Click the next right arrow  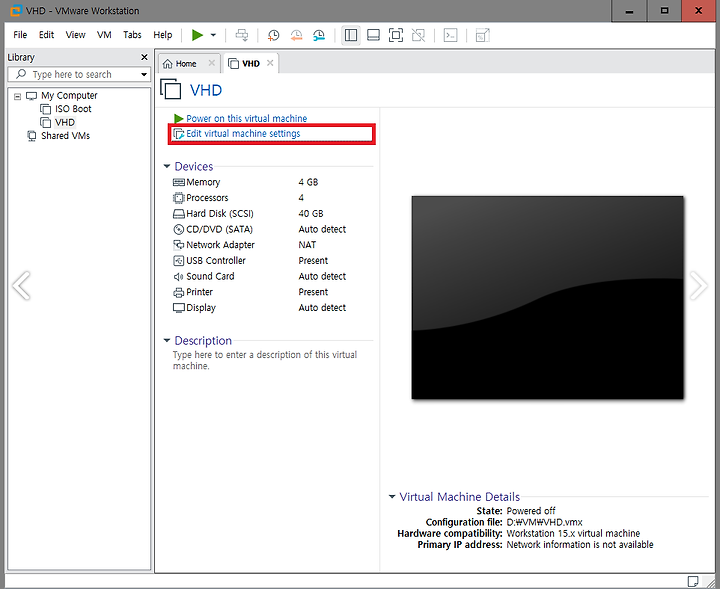pyautogui.click(x=698, y=286)
